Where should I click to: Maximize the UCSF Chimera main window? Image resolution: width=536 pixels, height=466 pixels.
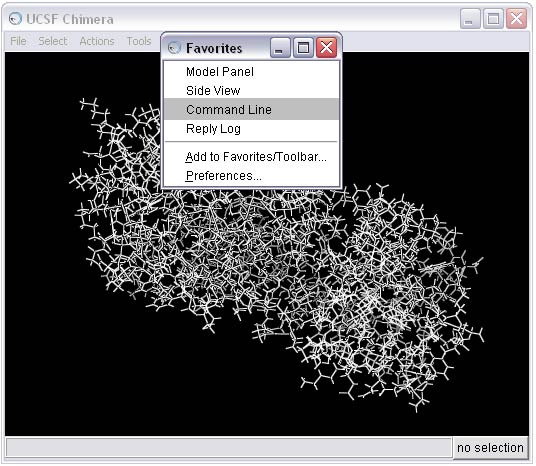click(x=493, y=19)
